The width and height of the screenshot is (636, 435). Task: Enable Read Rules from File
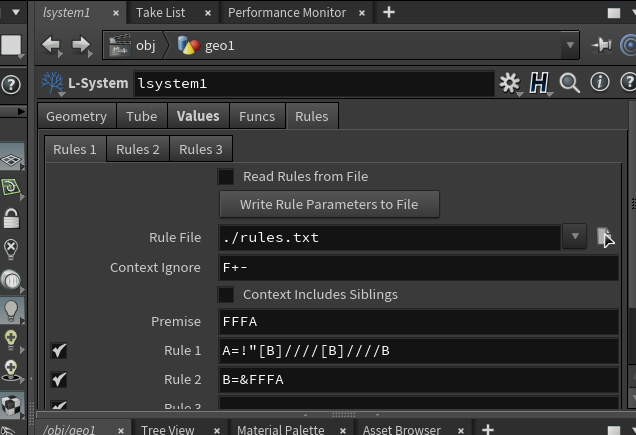[x=226, y=177]
